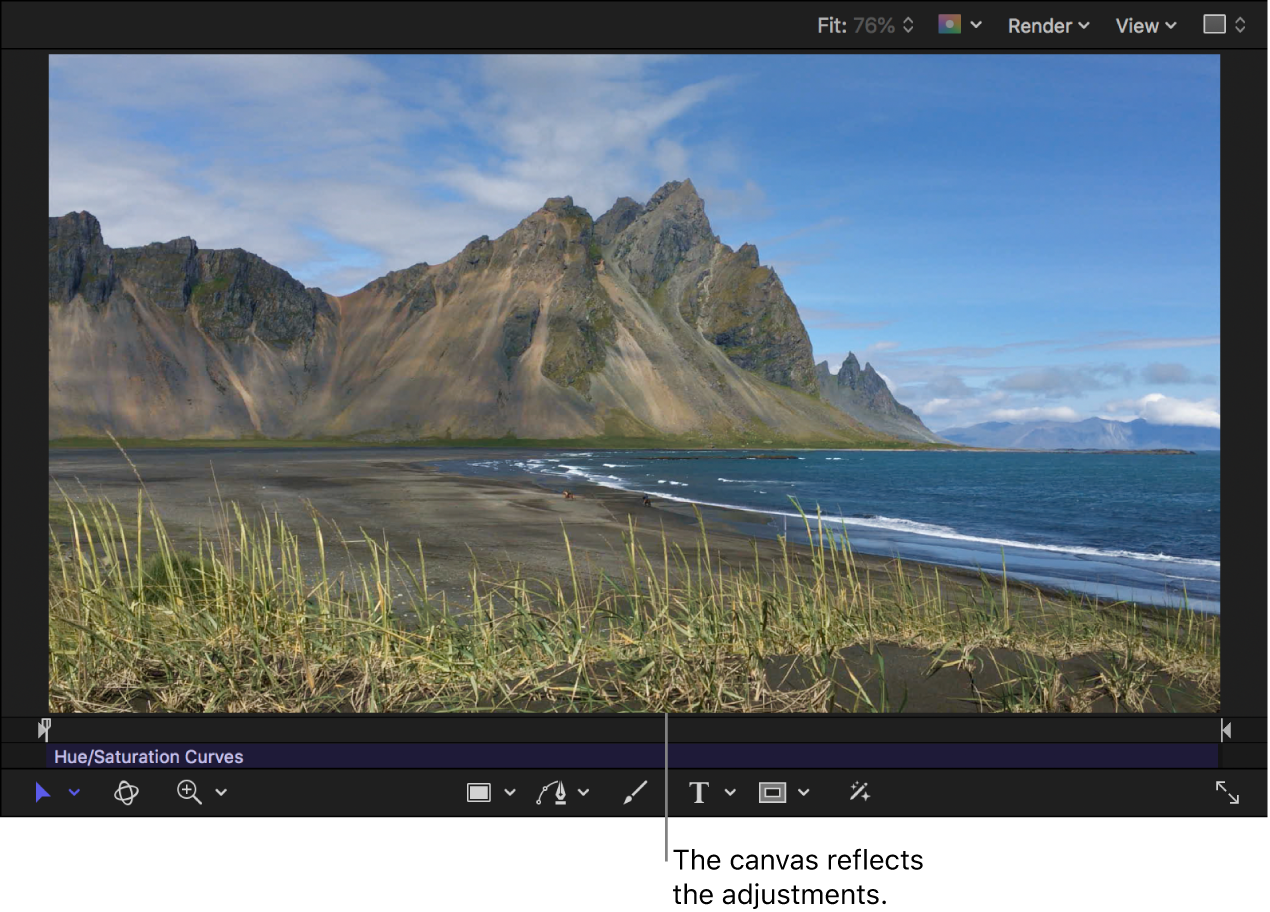This screenshot has height=912, width=1270.
Task: Toggle the transform tool mode chevron
Action: (71, 793)
